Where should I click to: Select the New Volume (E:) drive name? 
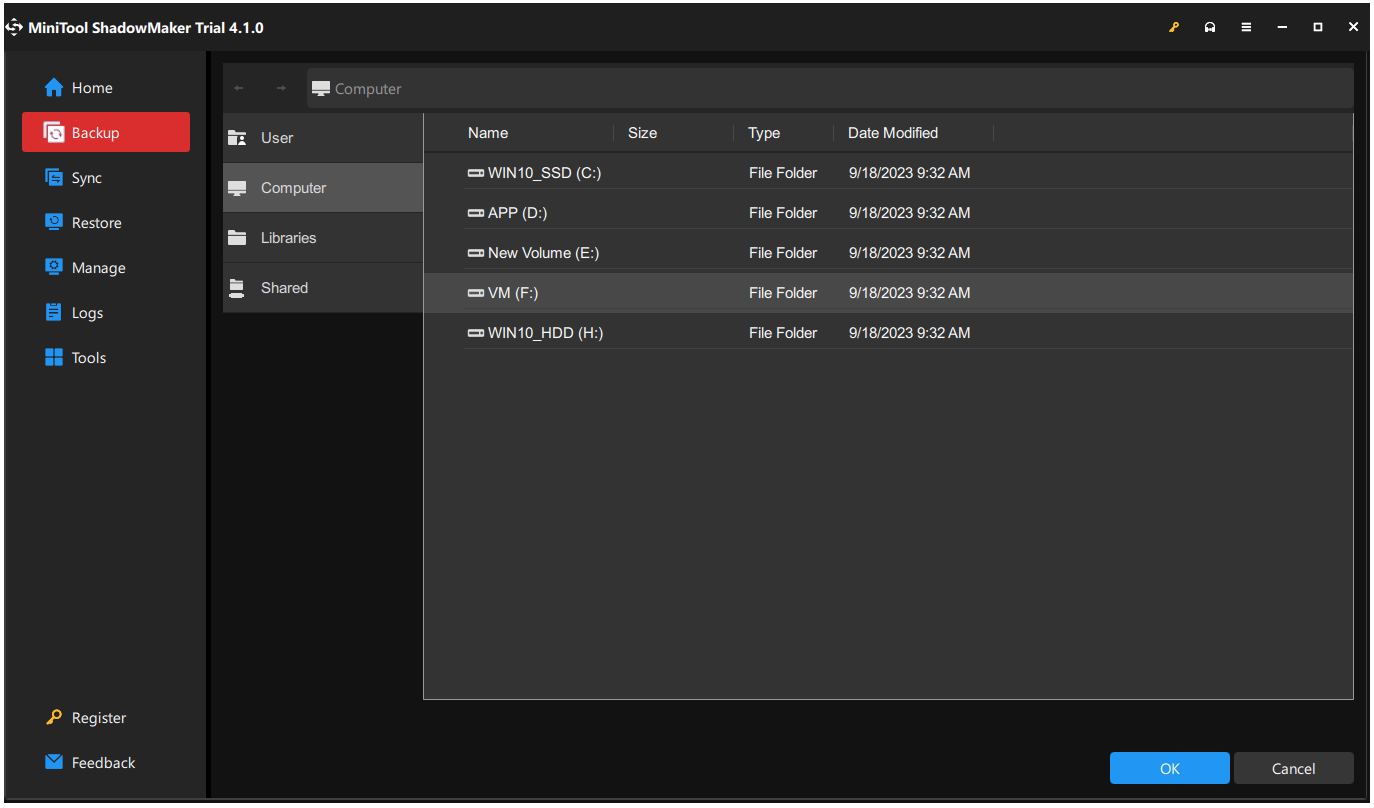coord(543,253)
